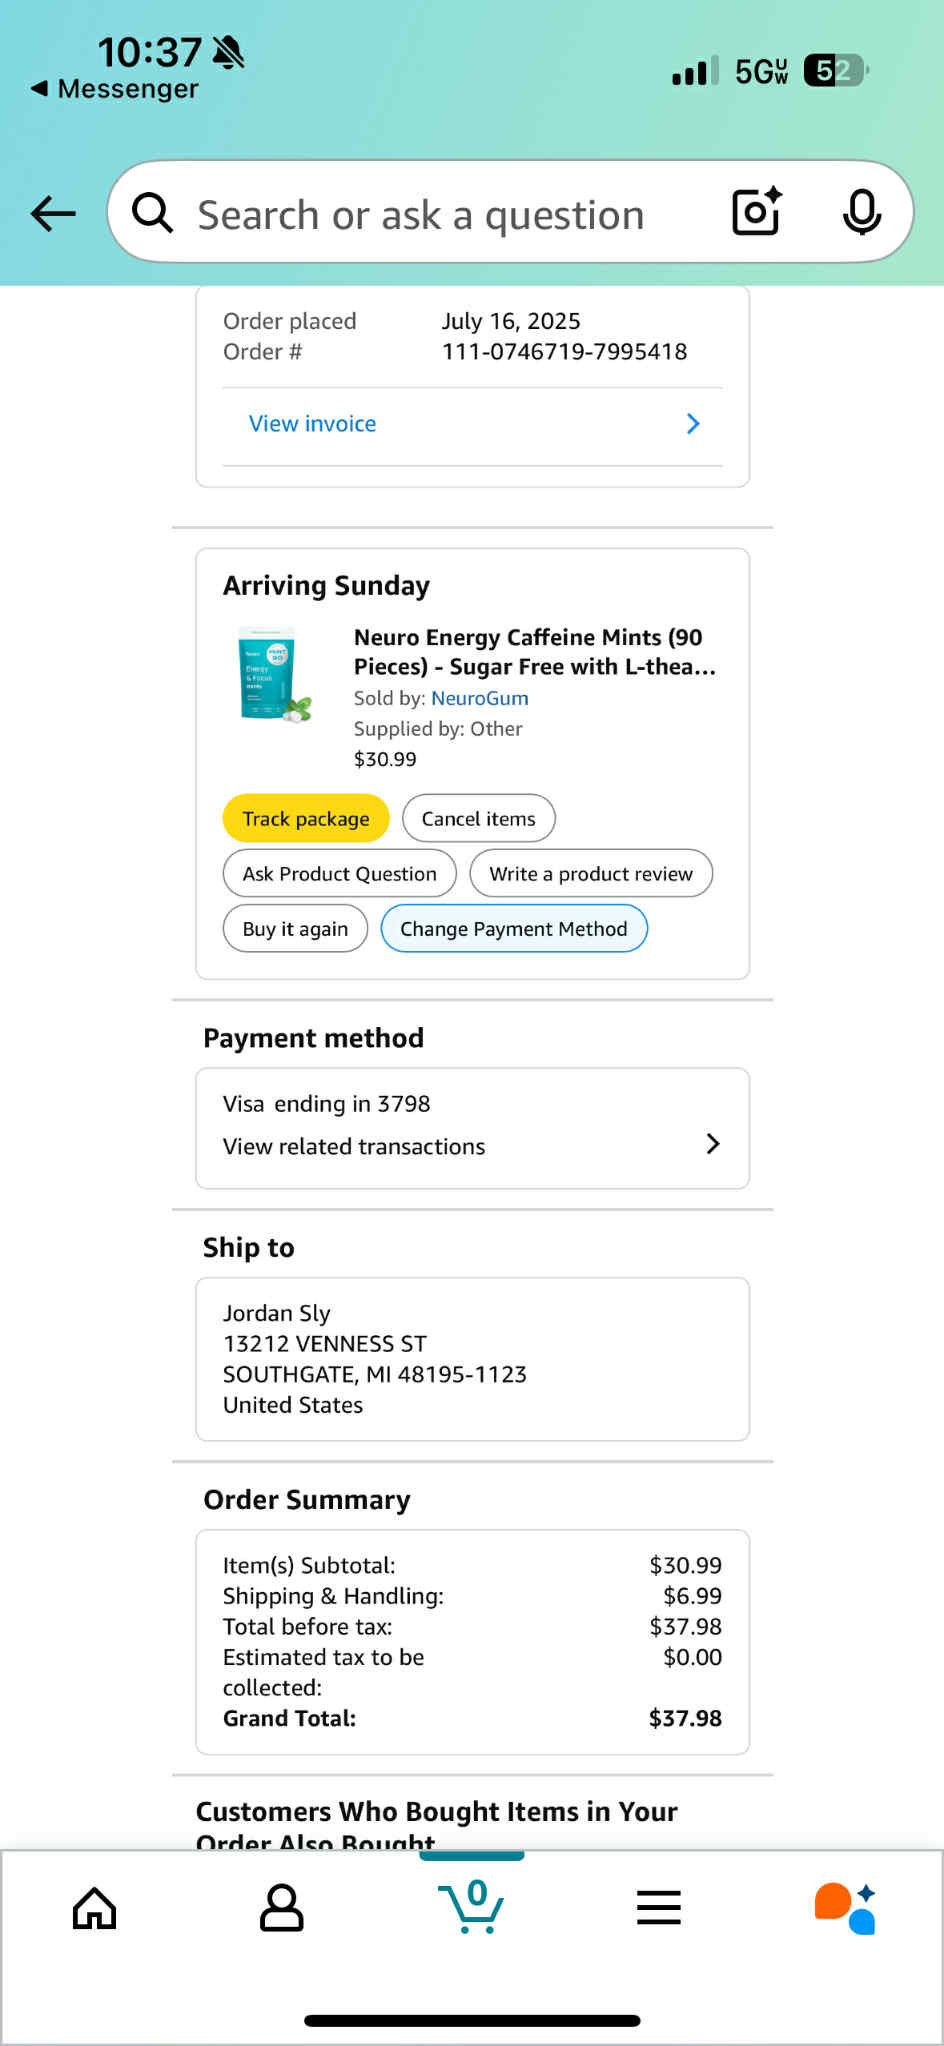
Task: Tap the microphone voice search icon
Action: coord(861,212)
